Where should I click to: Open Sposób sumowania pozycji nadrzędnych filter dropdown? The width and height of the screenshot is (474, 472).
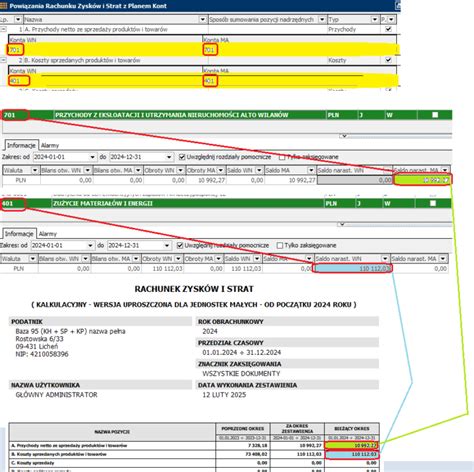coord(322,20)
